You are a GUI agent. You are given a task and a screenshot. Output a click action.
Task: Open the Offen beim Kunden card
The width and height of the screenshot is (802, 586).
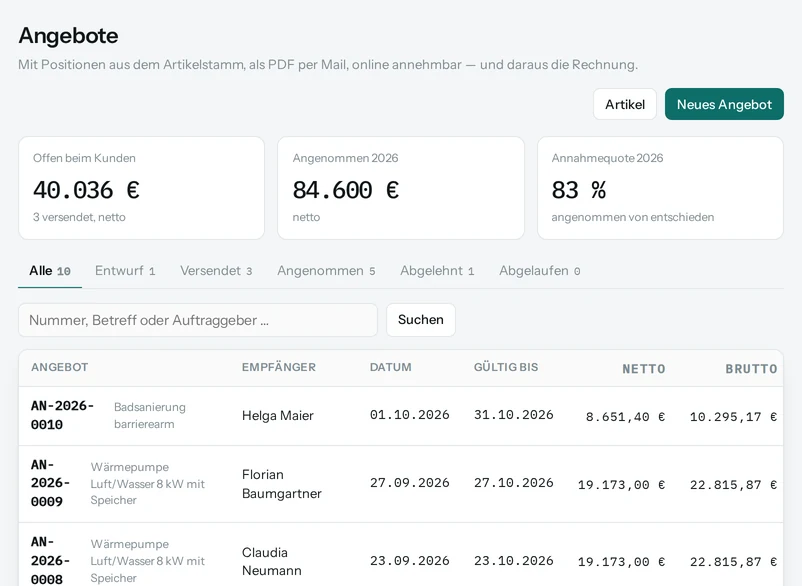[141, 188]
